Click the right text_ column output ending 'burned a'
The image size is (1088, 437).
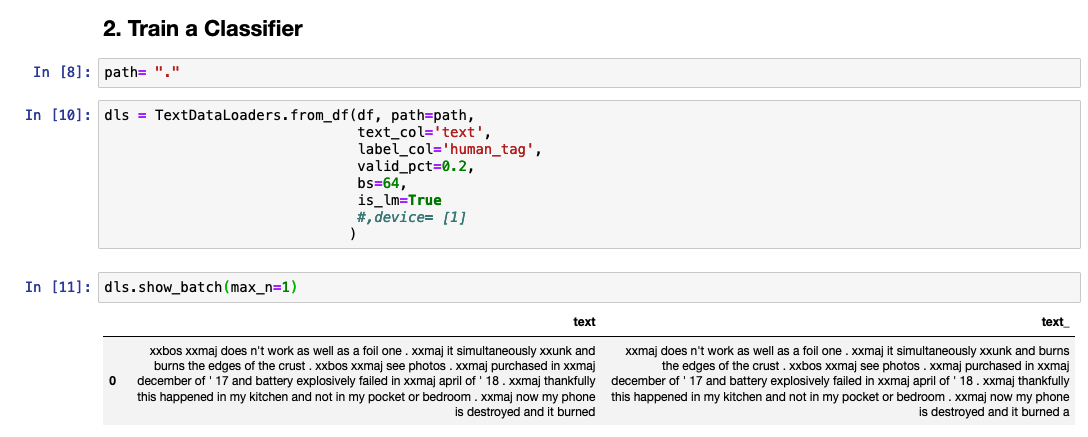(840, 380)
